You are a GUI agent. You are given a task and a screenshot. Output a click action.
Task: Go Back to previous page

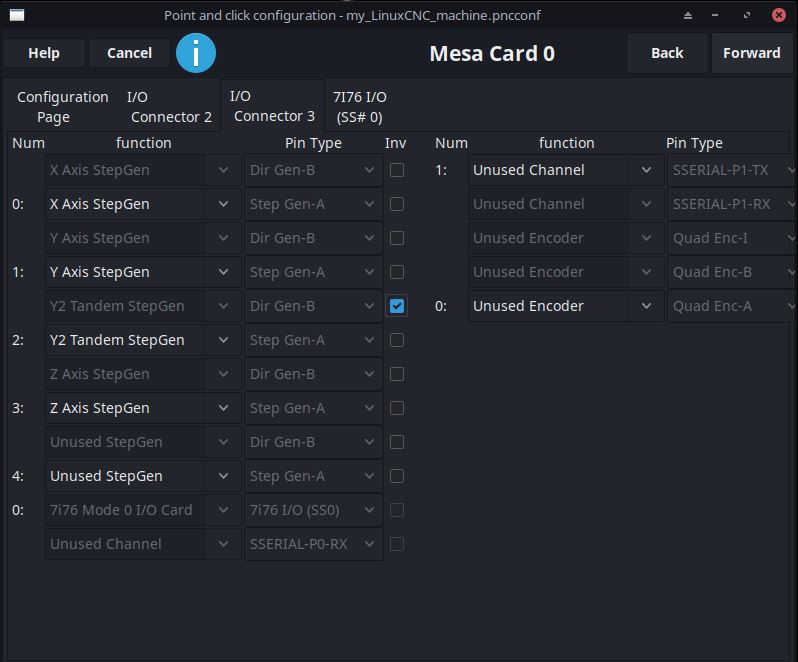(667, 53)
